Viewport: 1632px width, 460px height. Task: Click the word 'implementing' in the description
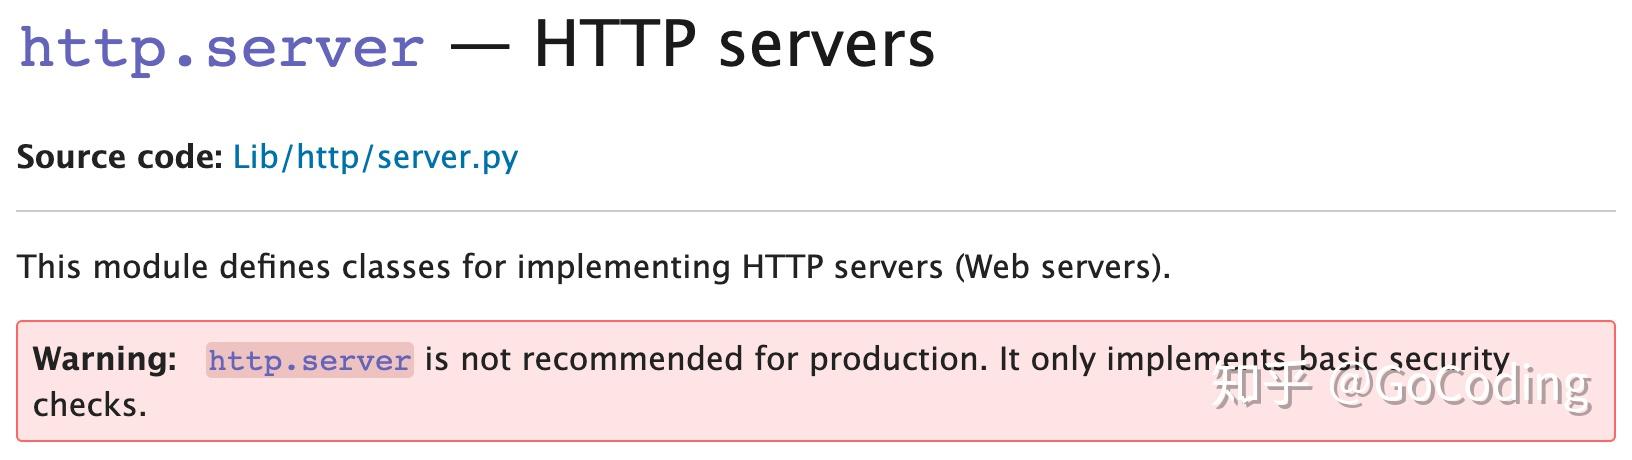tap(624, 267)
